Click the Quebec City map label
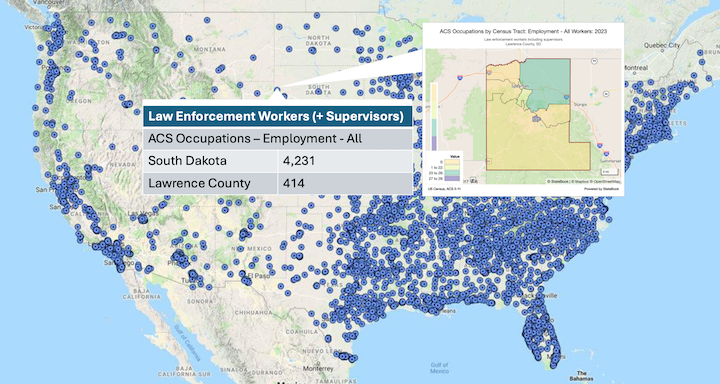Viewport: 720px width, 384px height. pyautogui.click(x=662, y=45)
